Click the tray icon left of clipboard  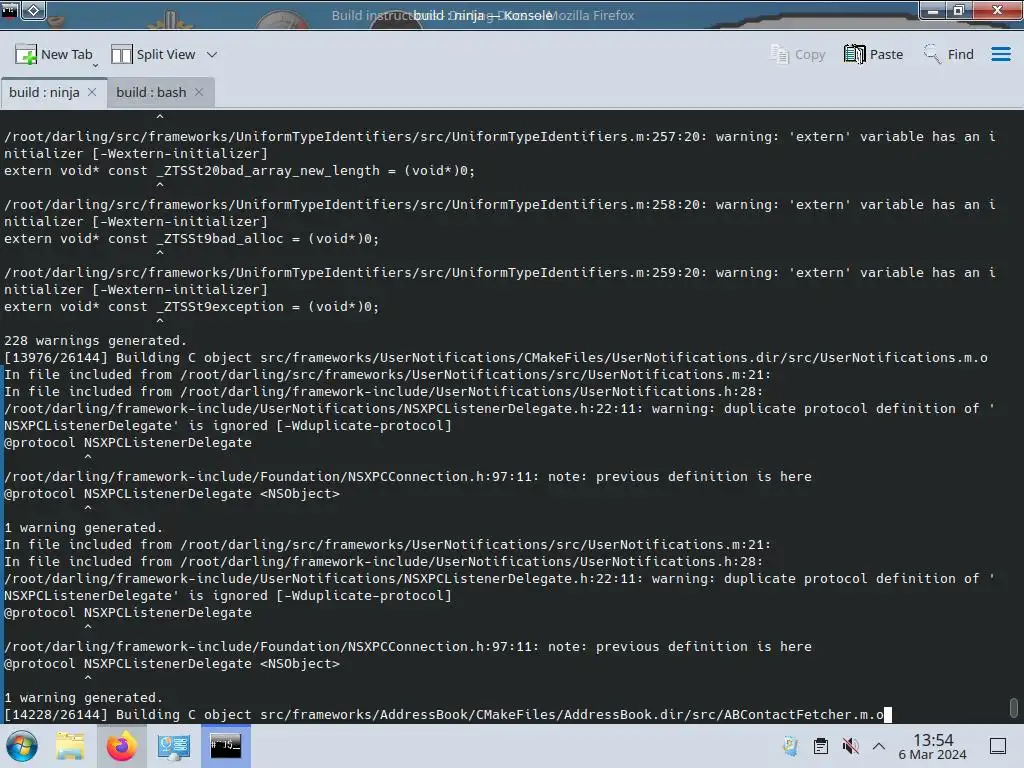[790, 746]
